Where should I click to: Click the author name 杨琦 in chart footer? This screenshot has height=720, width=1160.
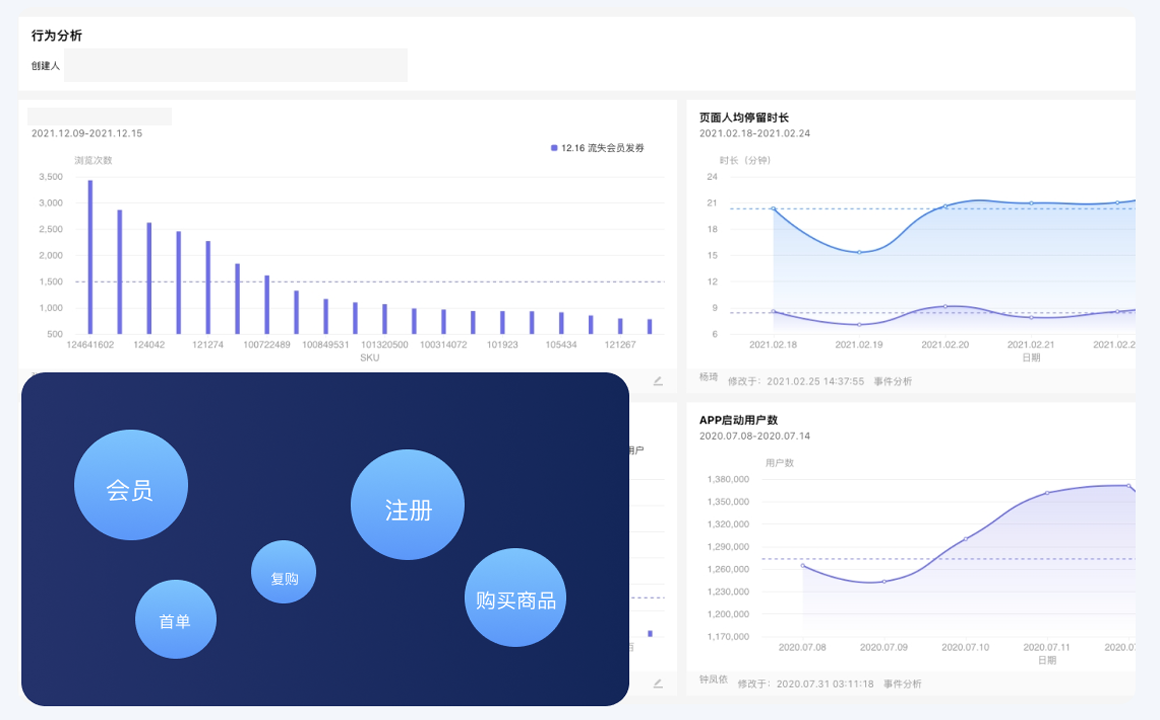(x=709, y=378)
